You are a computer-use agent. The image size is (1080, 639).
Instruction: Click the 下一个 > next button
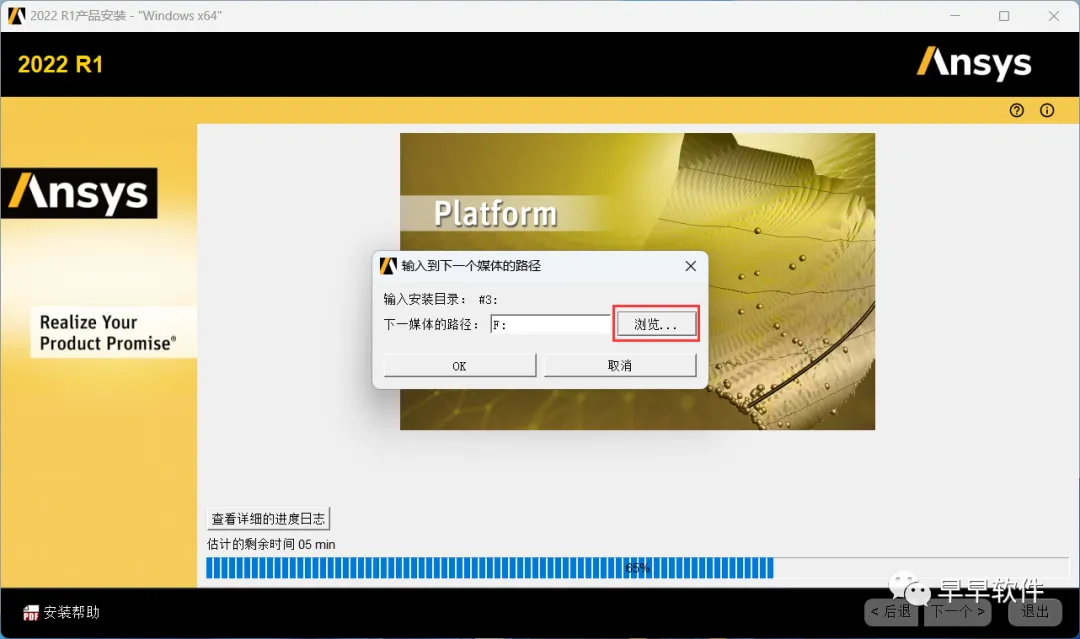click(x=957, y=611)
